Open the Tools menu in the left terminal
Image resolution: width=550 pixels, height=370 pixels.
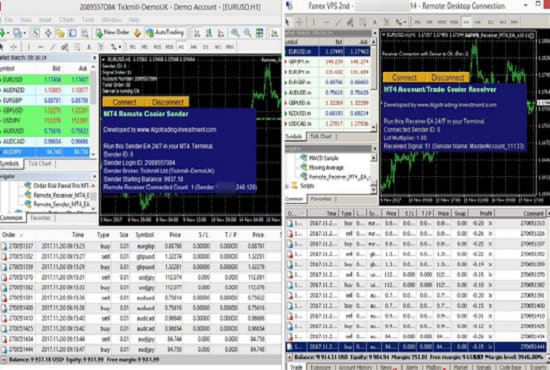[x=88, y=20]
